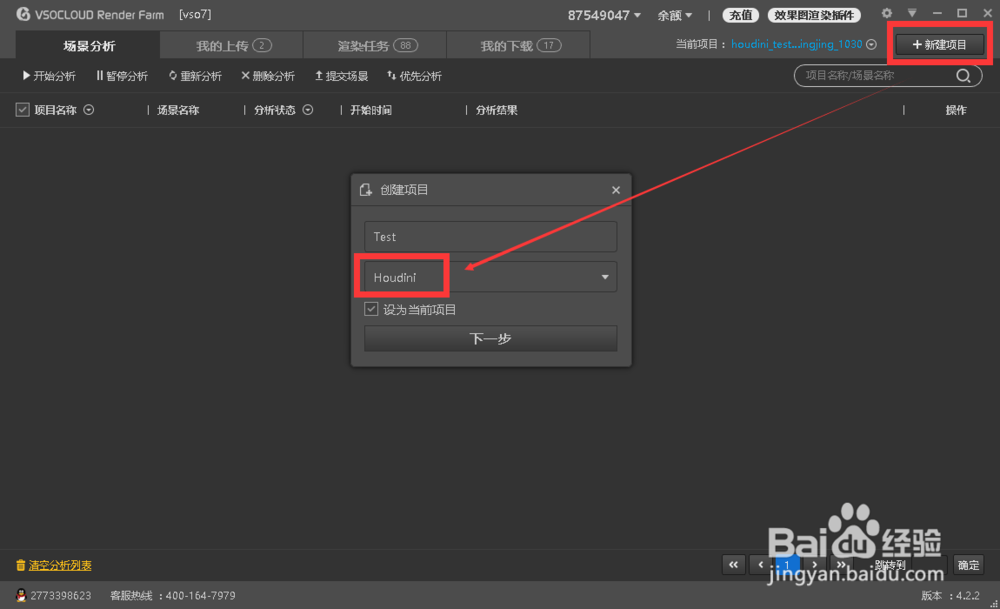
Task: Open analysis status column filter arrow
Action: pyautogui.click(x=307, y=110)
